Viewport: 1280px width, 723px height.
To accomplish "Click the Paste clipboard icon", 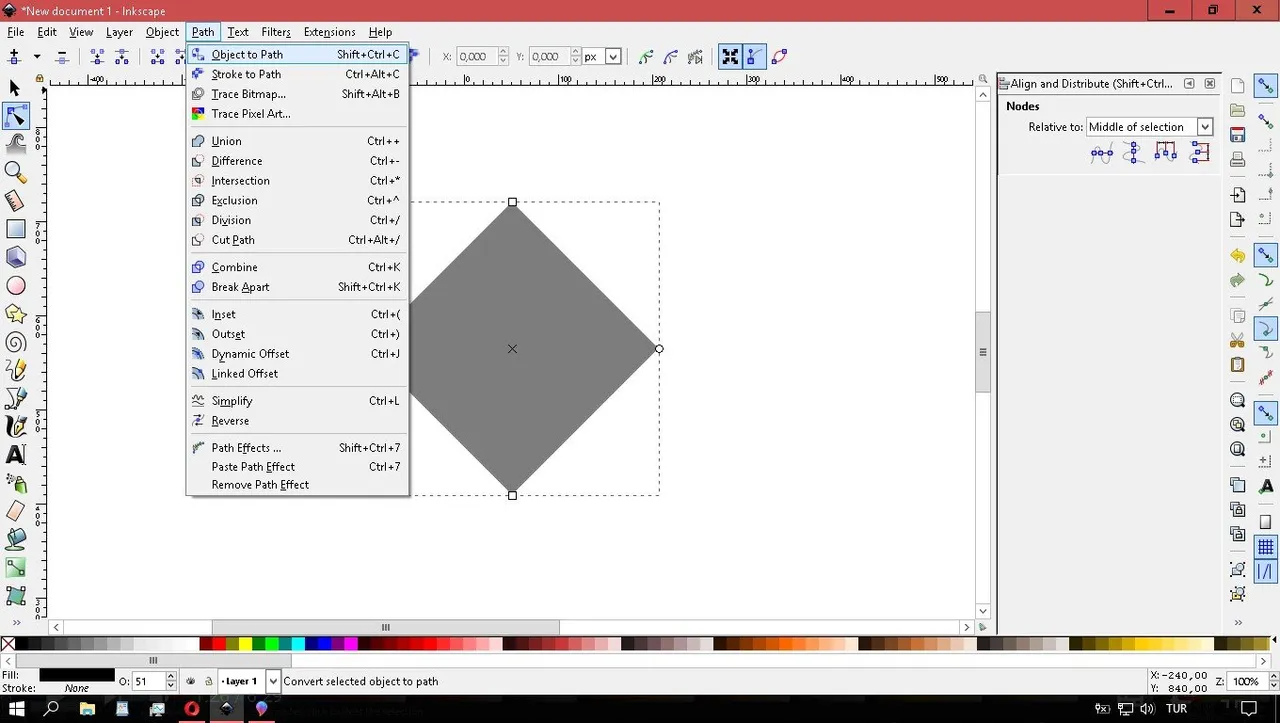I will tap(1238, 365).
